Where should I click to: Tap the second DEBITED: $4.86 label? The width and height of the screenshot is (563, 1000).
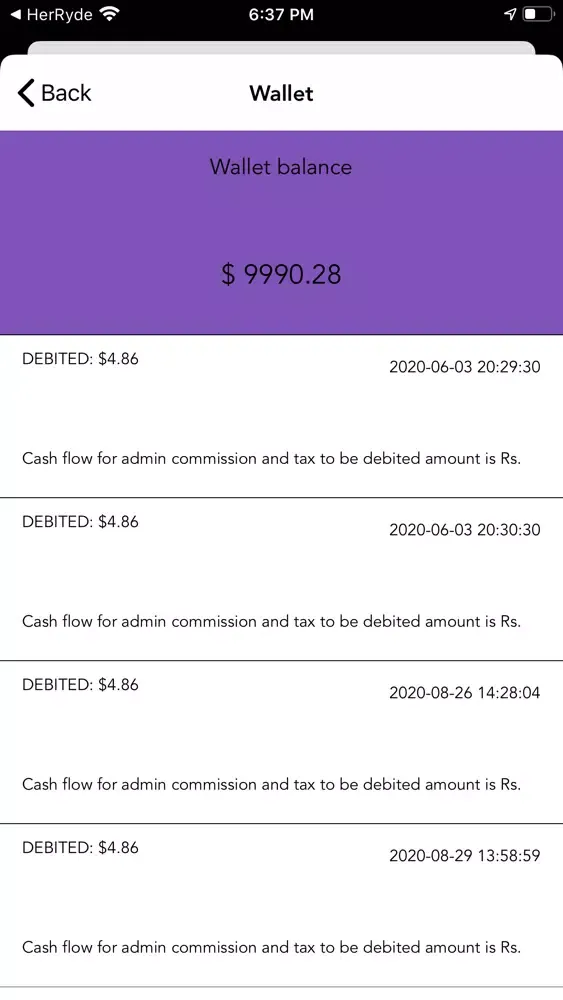[80, 522]
